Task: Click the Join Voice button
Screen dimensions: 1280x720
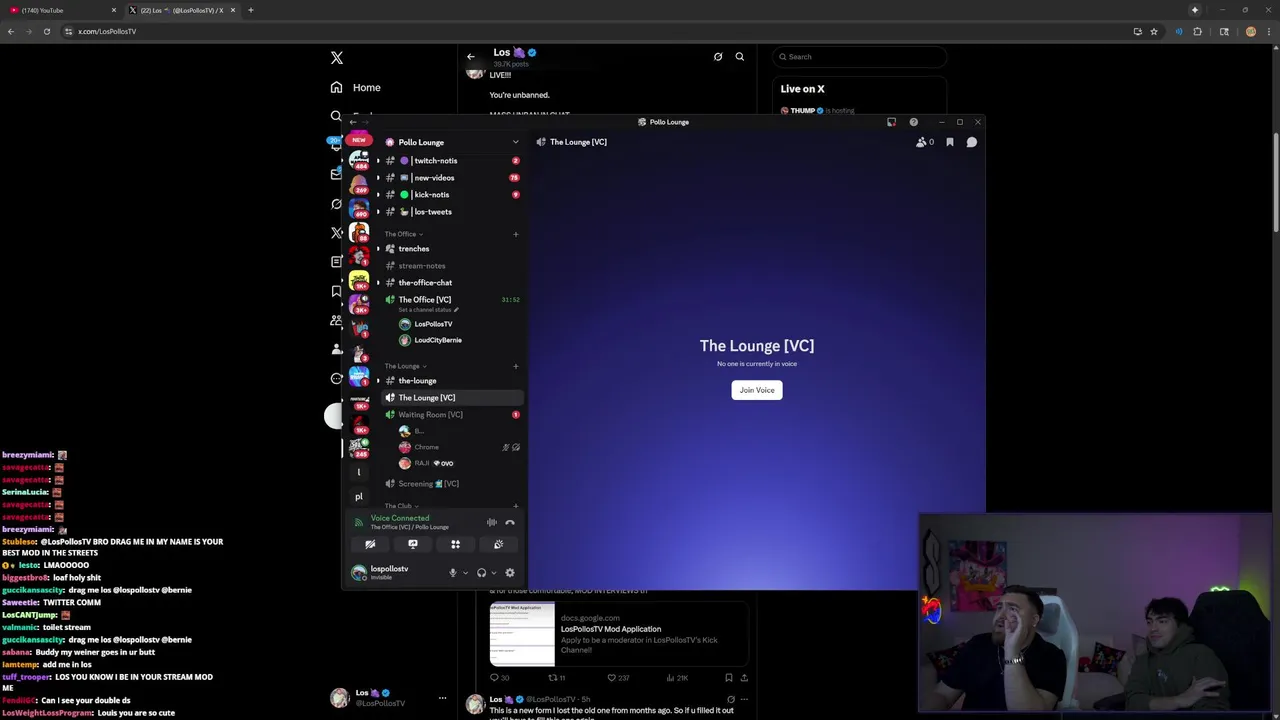Action: [757, 390]
